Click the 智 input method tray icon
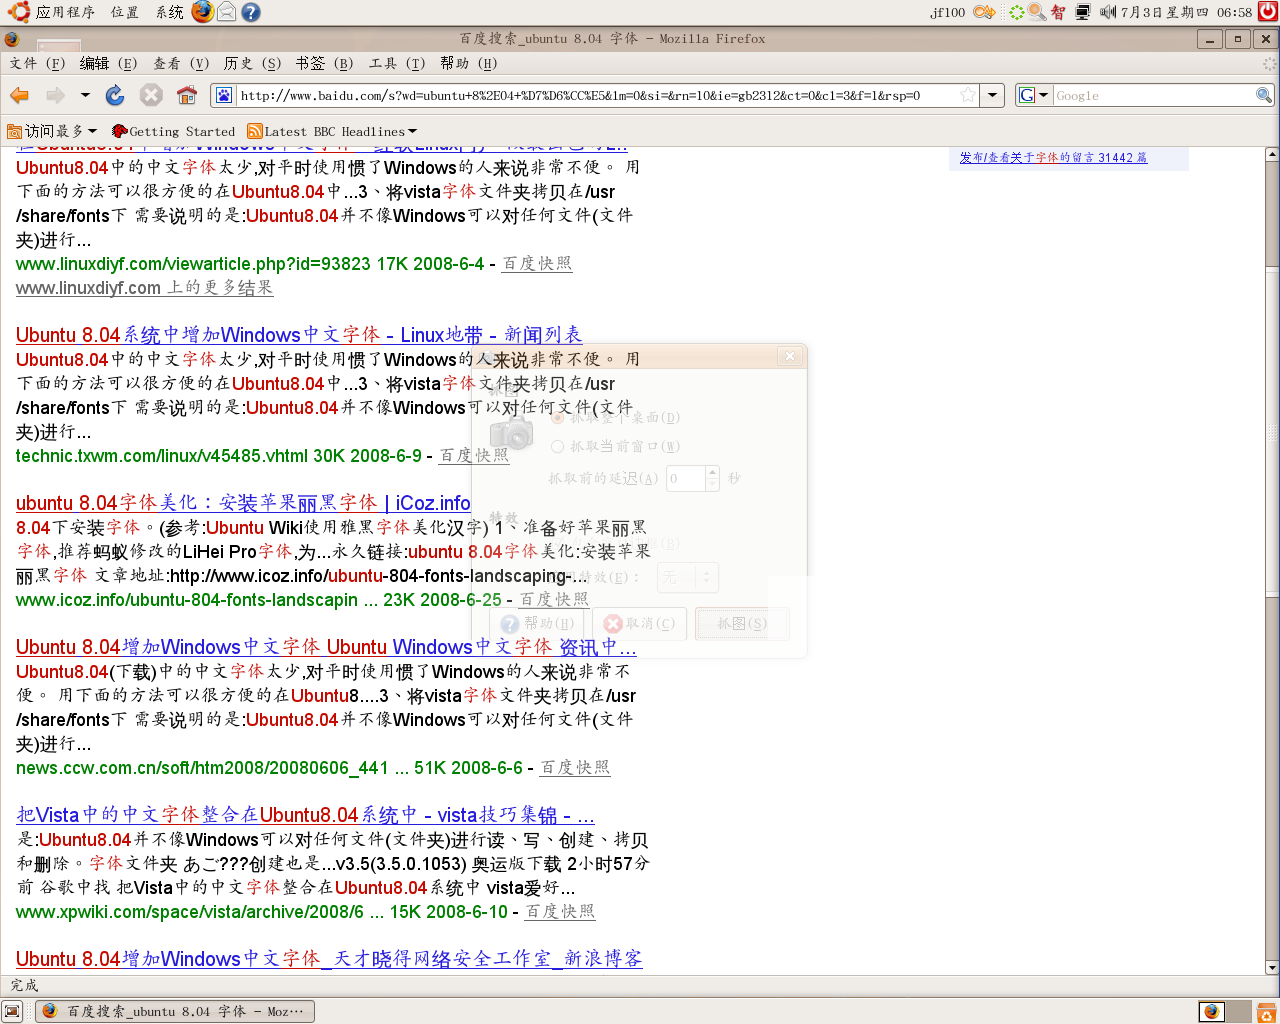The height and width of the screenshot is (1024, 1280). (x=1058, y=12)
